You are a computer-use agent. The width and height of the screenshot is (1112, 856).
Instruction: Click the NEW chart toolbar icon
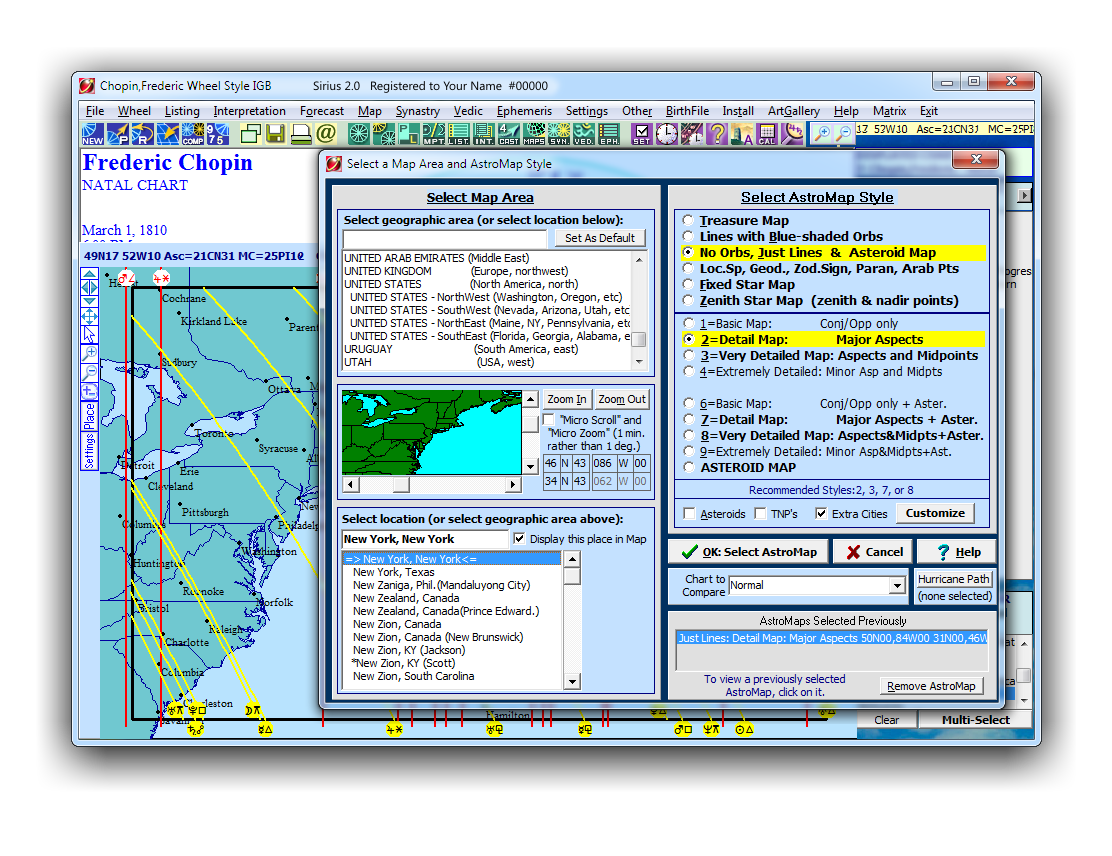click(93, 134)
